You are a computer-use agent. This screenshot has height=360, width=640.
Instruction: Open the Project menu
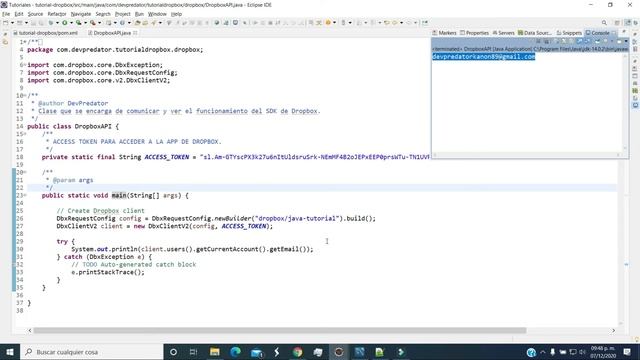(x=122, y=14)
